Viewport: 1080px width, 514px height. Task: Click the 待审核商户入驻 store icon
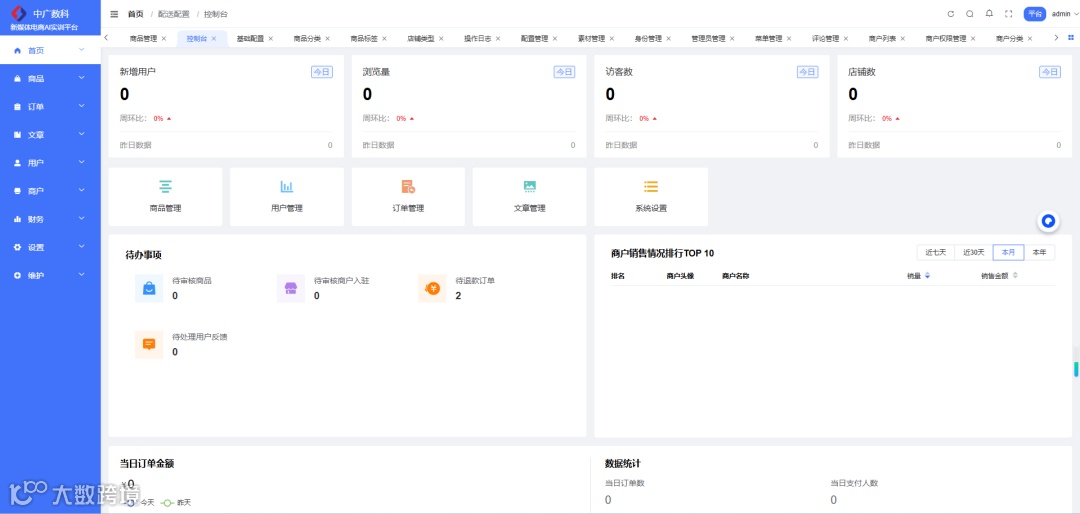pos(291,288)
